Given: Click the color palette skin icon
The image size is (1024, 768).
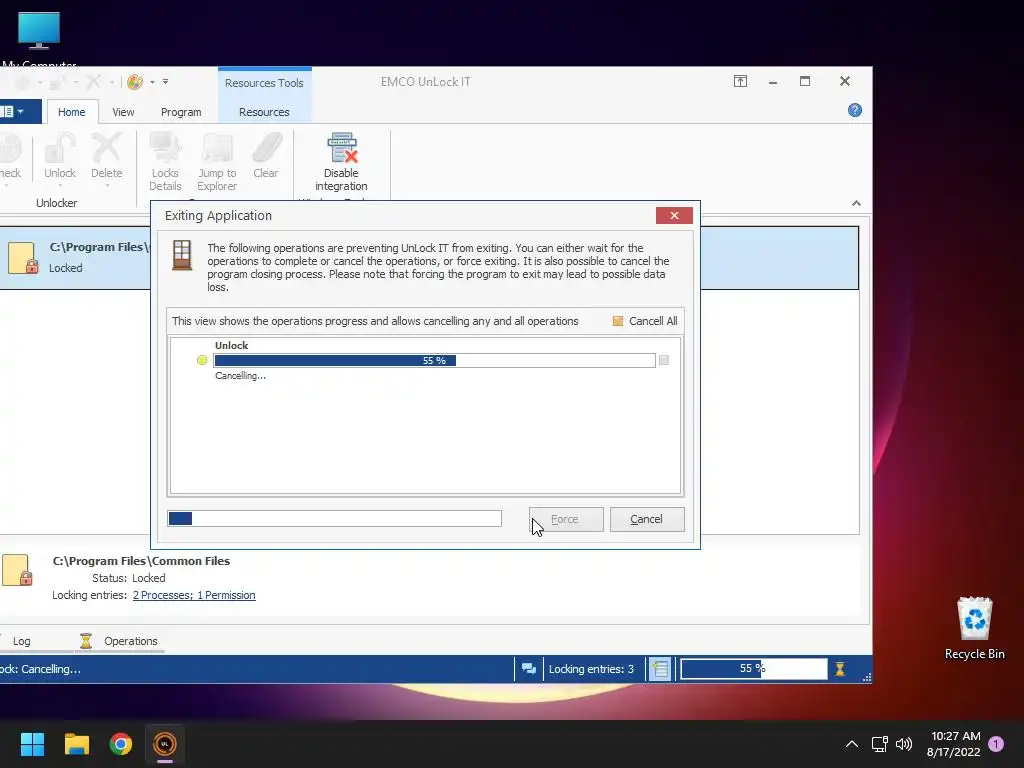Looking at the screenshot, I should click(135, 82).
